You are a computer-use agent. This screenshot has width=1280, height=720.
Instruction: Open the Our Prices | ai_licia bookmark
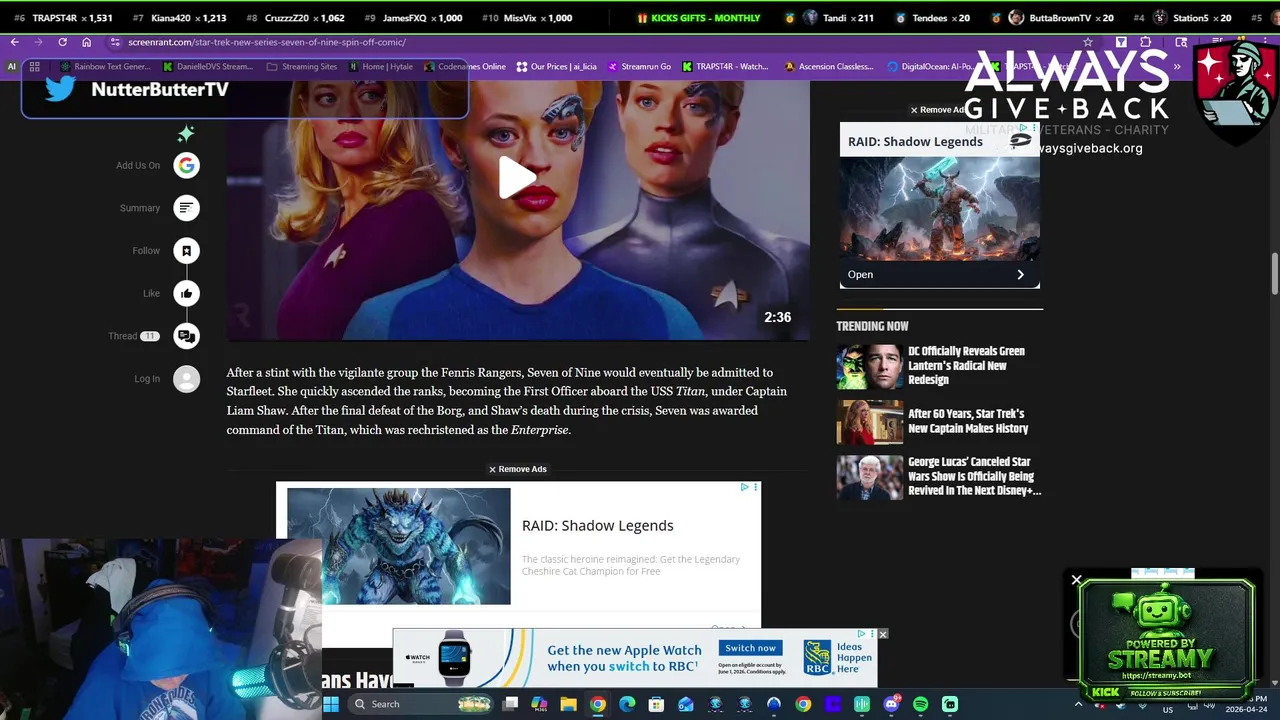point(556,66)
